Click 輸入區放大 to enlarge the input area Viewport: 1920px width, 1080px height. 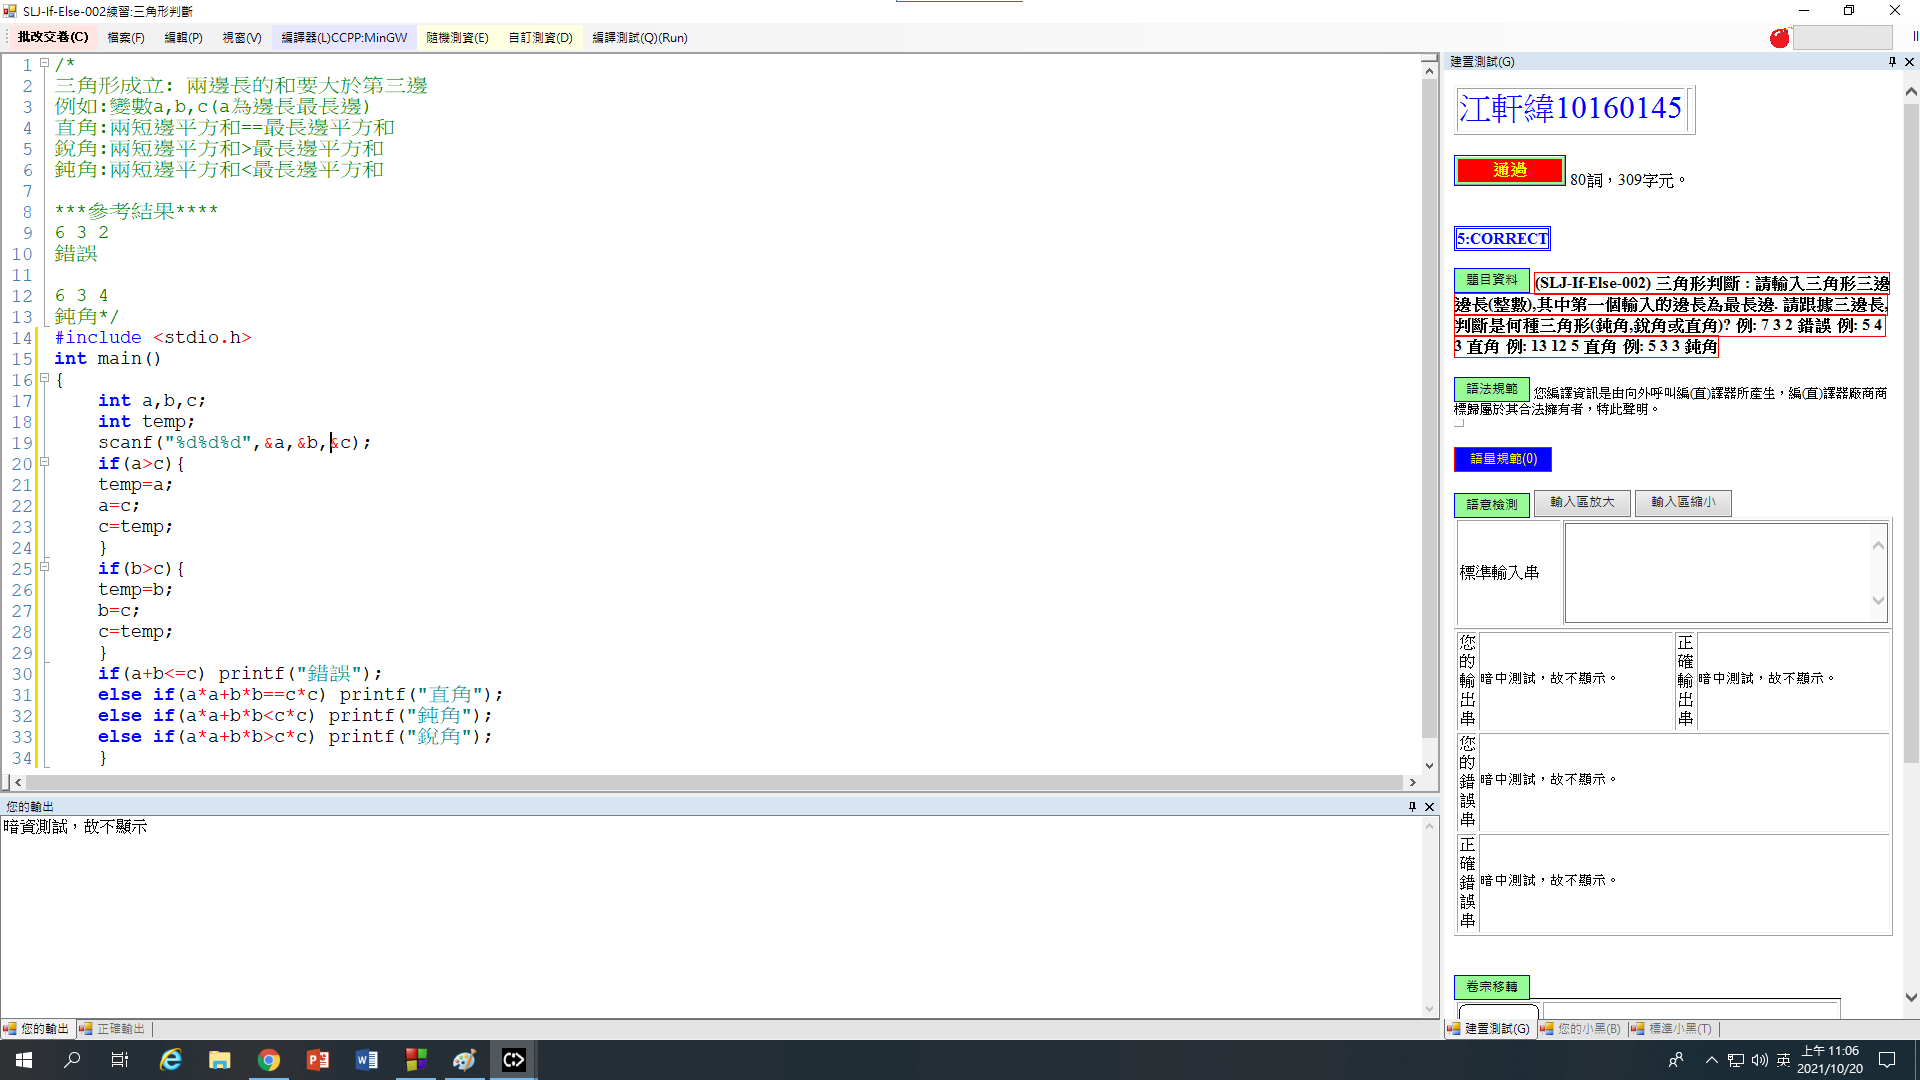coord(1582,503)
